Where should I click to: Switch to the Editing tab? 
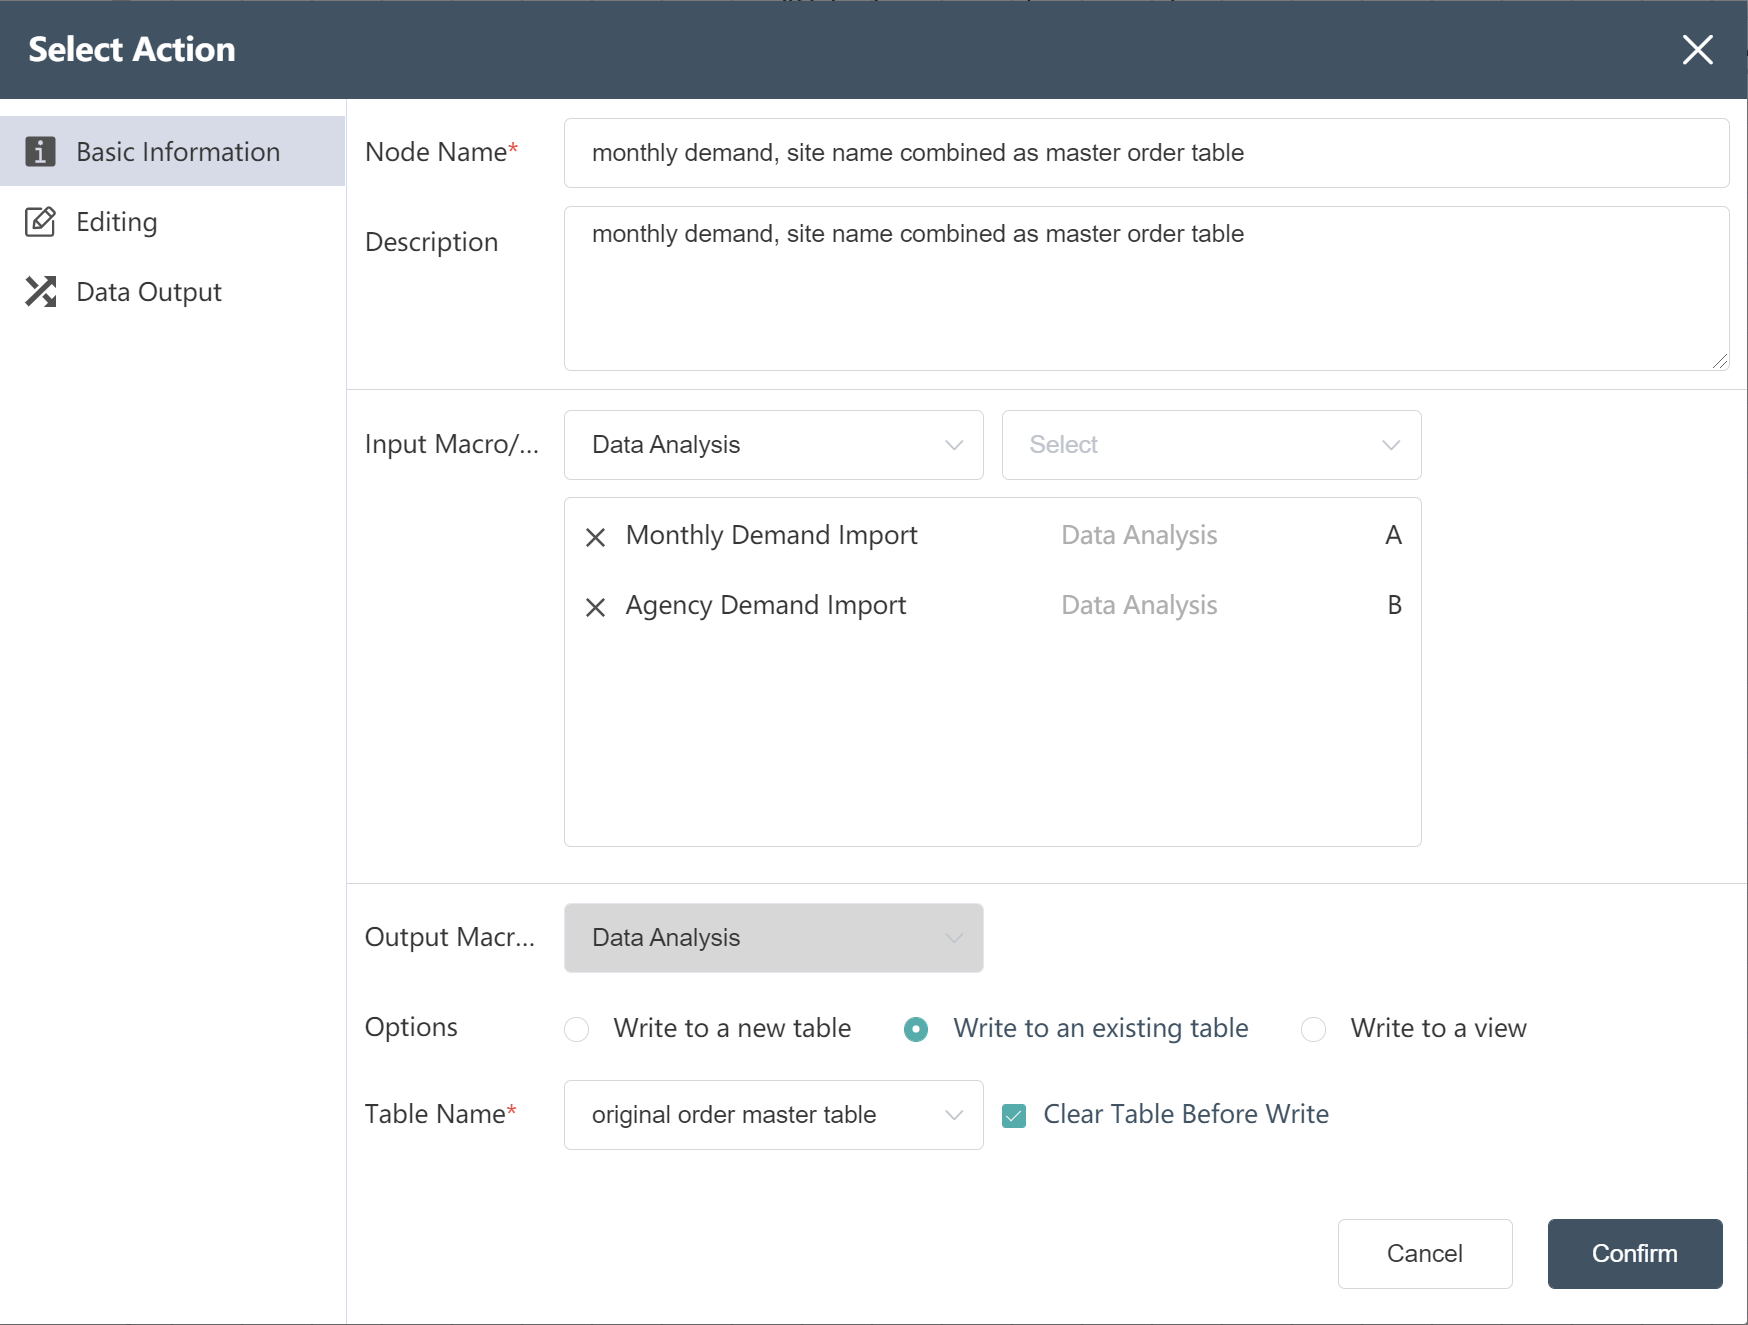pos(172,221)
